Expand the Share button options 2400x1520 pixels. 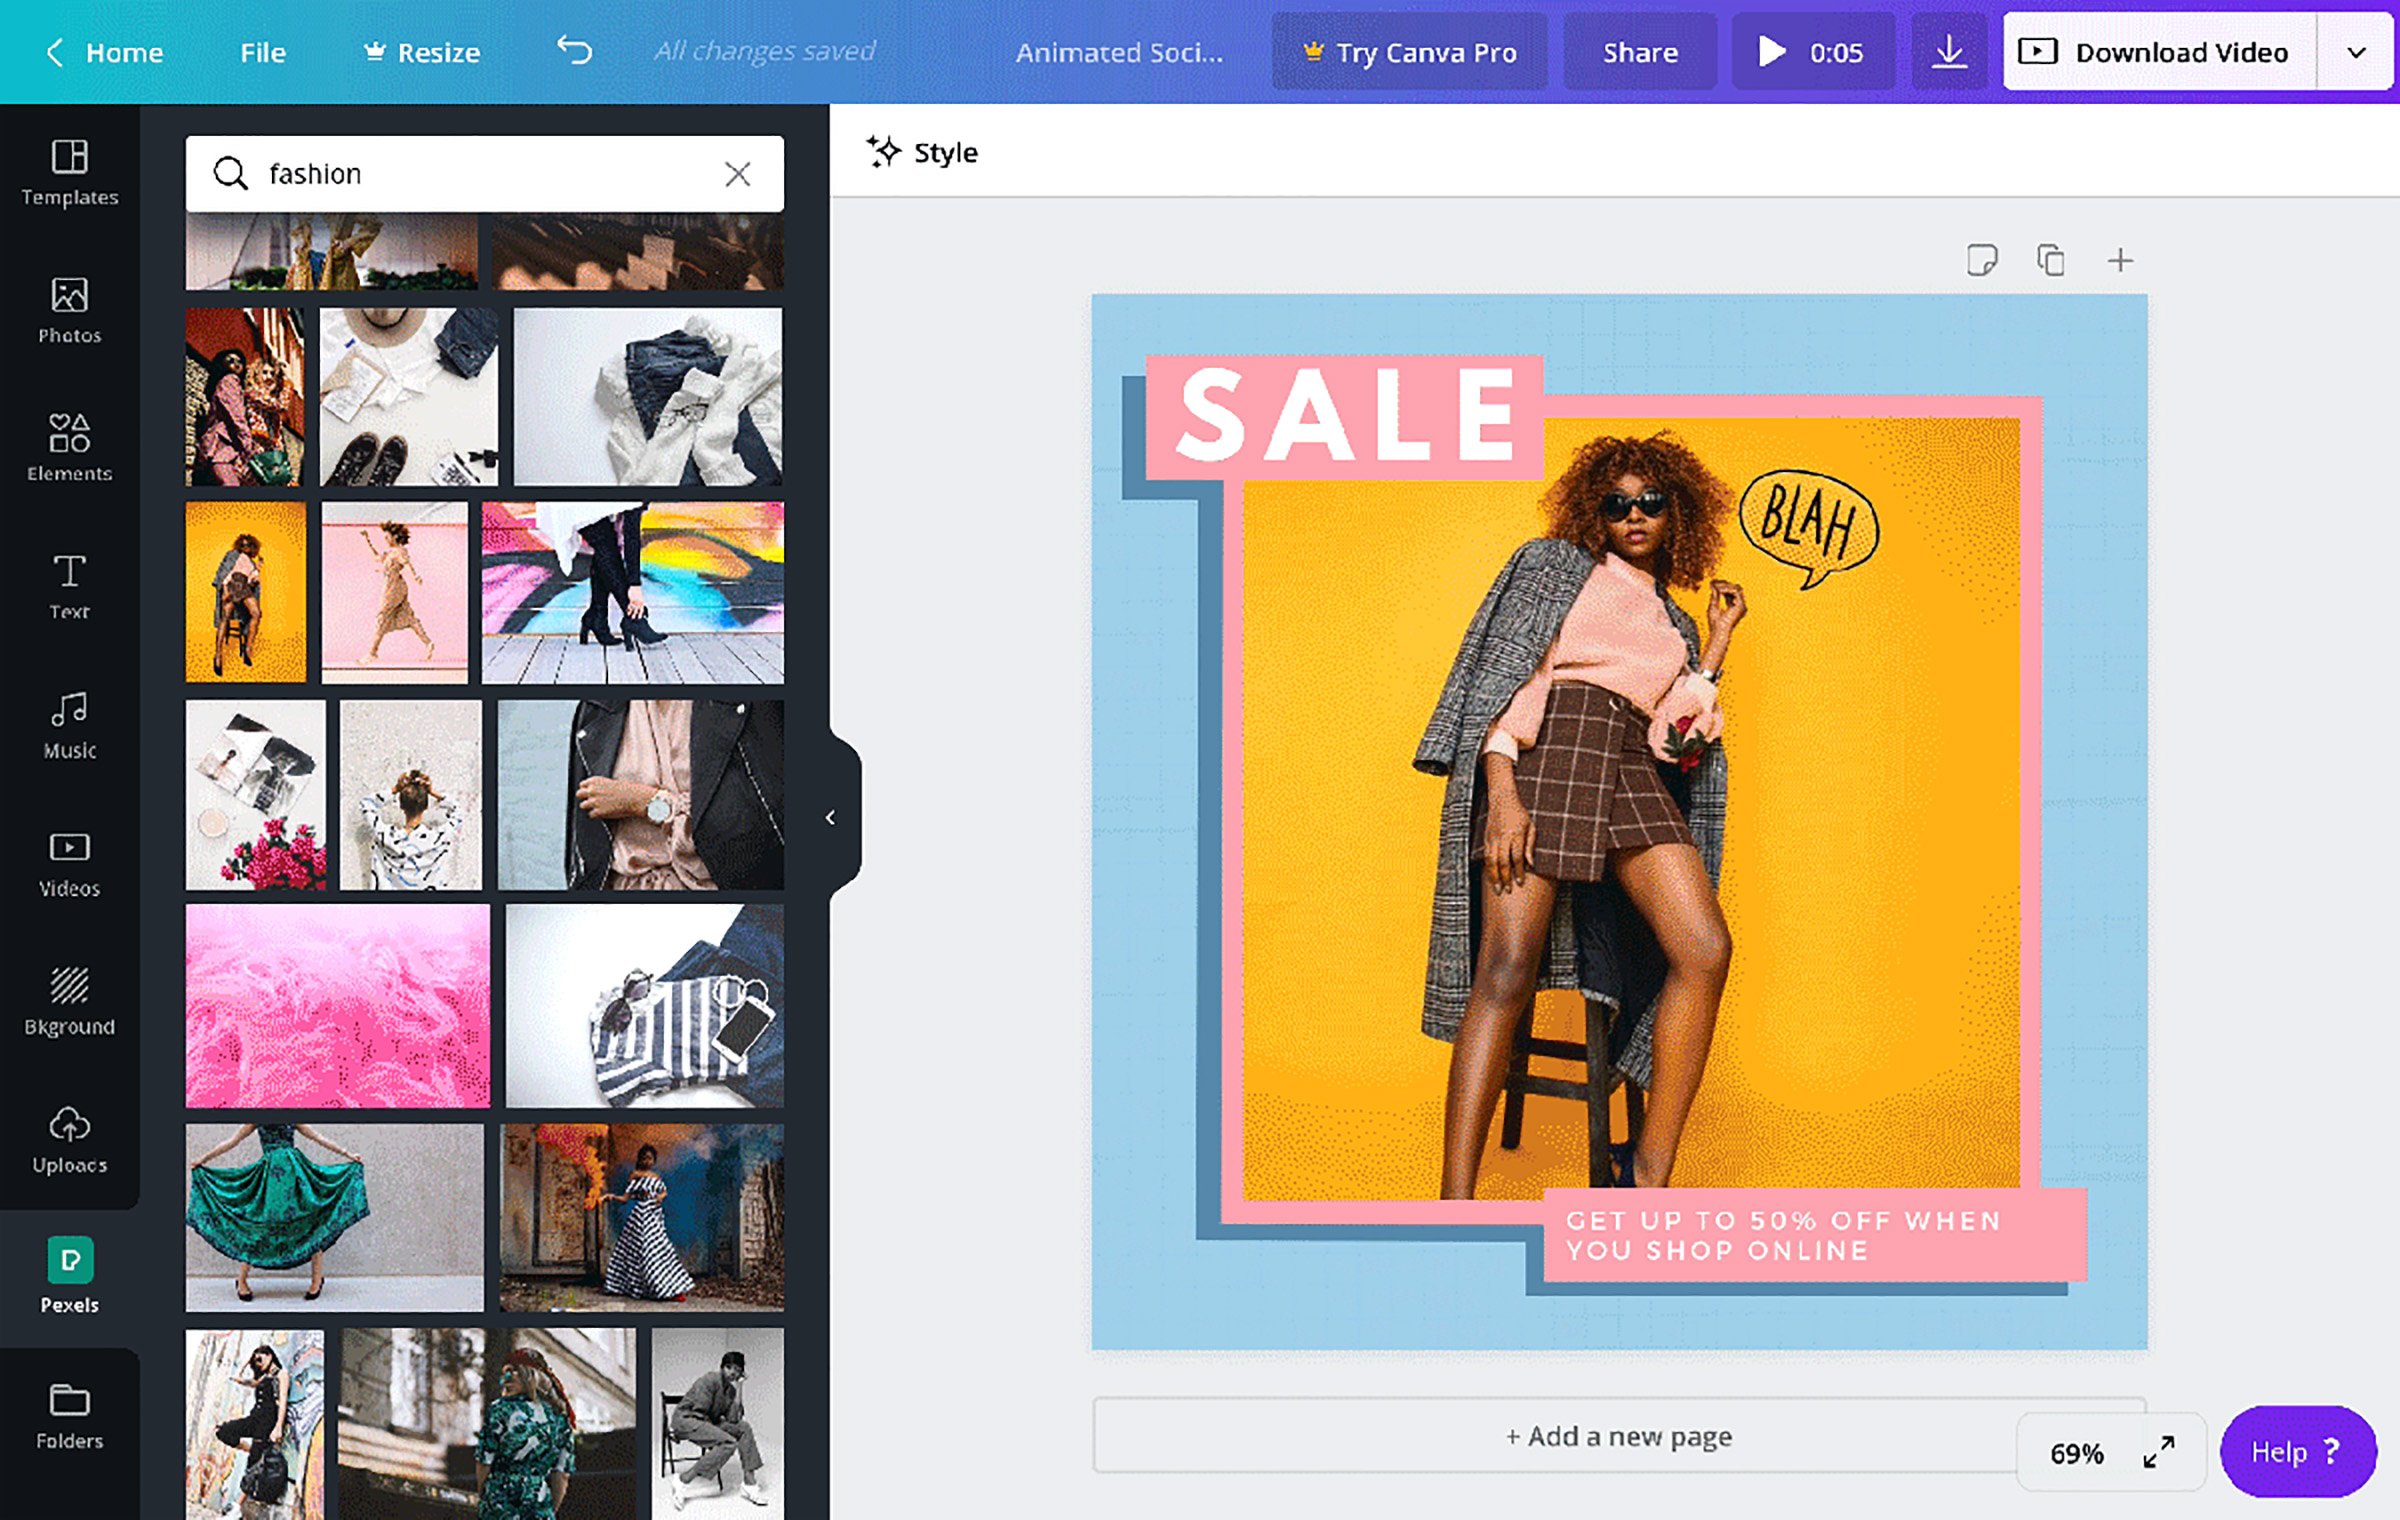(x=1639, y=51)
